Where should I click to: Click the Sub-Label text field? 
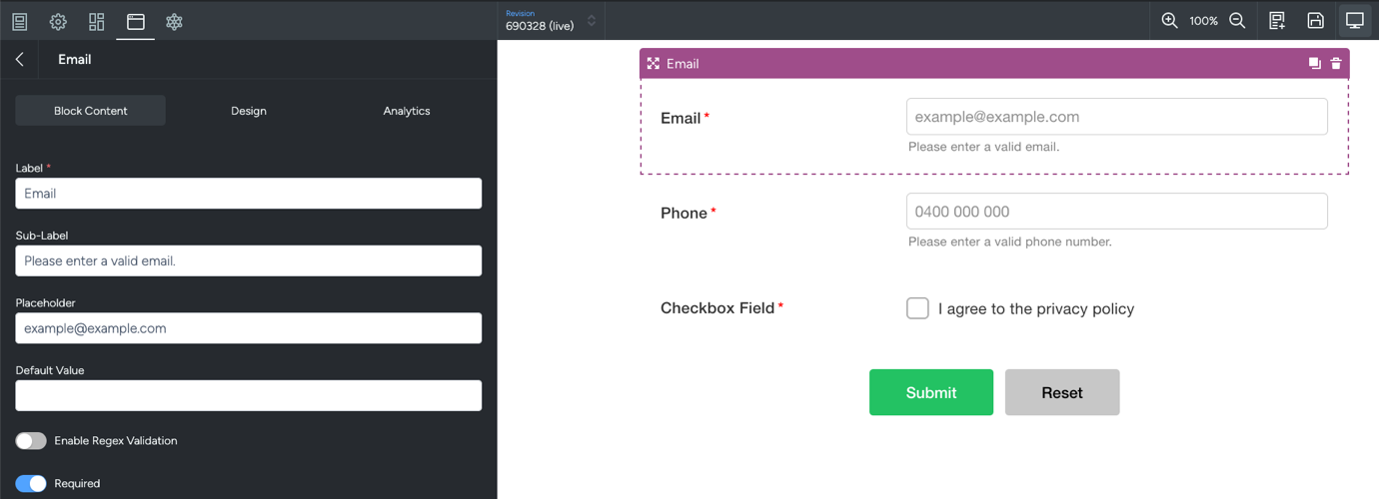(248, 261)
